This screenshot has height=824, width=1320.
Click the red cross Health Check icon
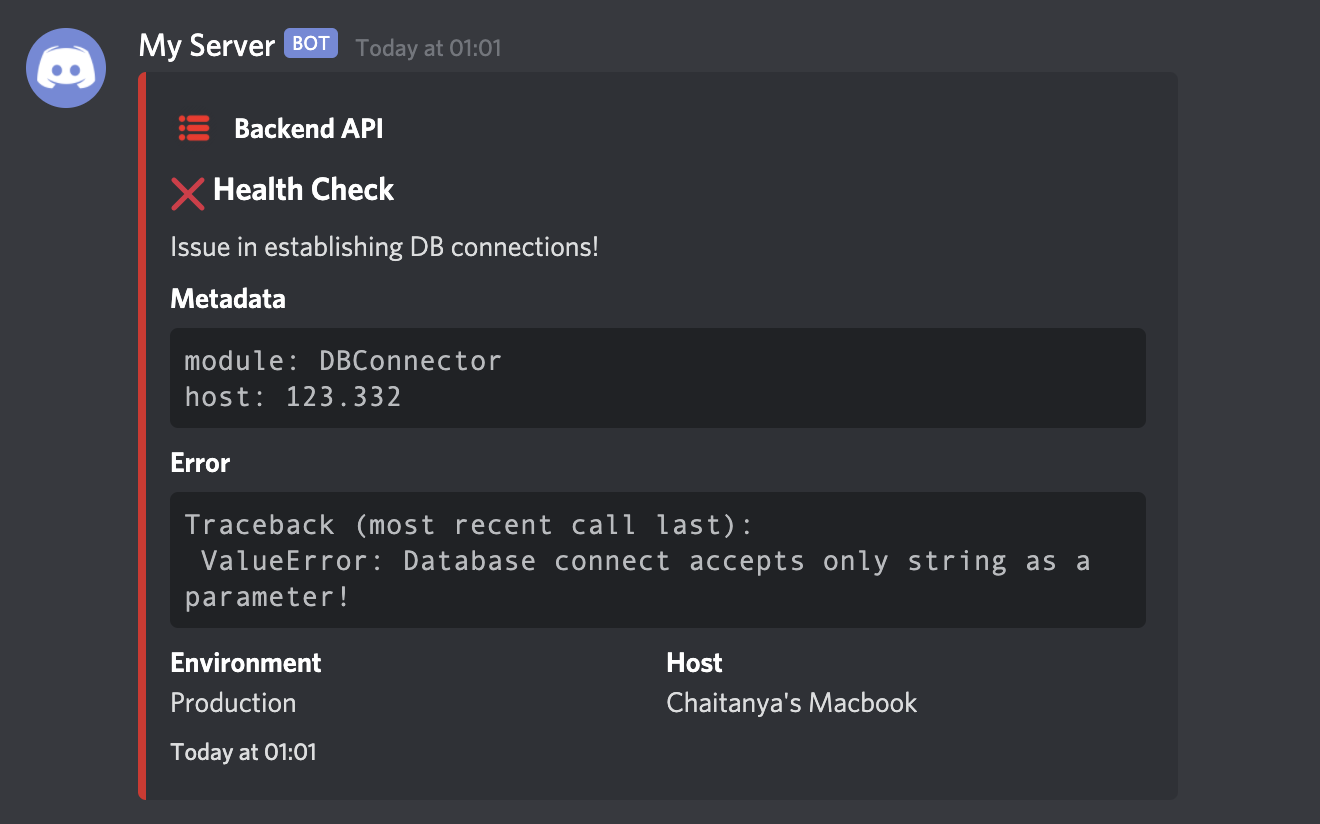pyautogui.click(x=187, y=193)
